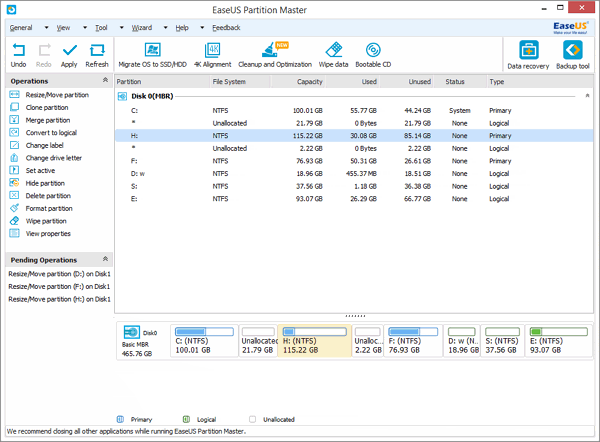
Task: Select the S: partition row
Action: 354,186
